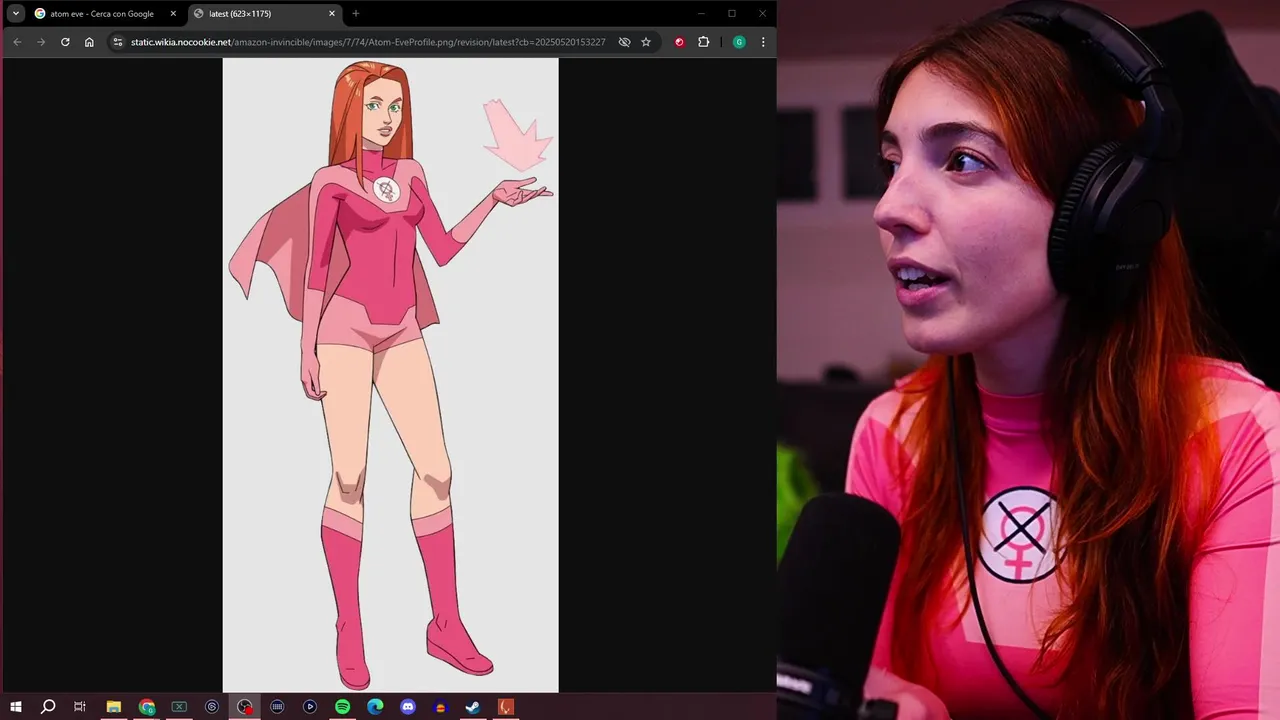The height and width of the screenshot is (720, 1280).
Task: Switch to the 'atom eve - Cerca con Google' tab
Action: [x=104, y=14]
